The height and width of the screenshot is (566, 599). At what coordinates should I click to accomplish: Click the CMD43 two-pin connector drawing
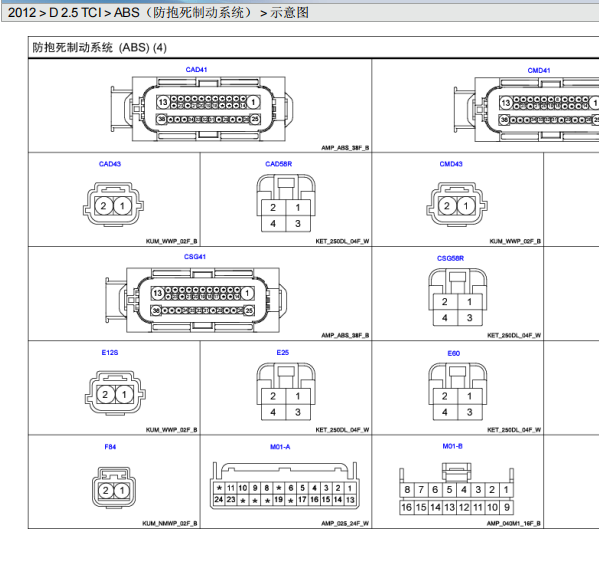pos(457,204)
